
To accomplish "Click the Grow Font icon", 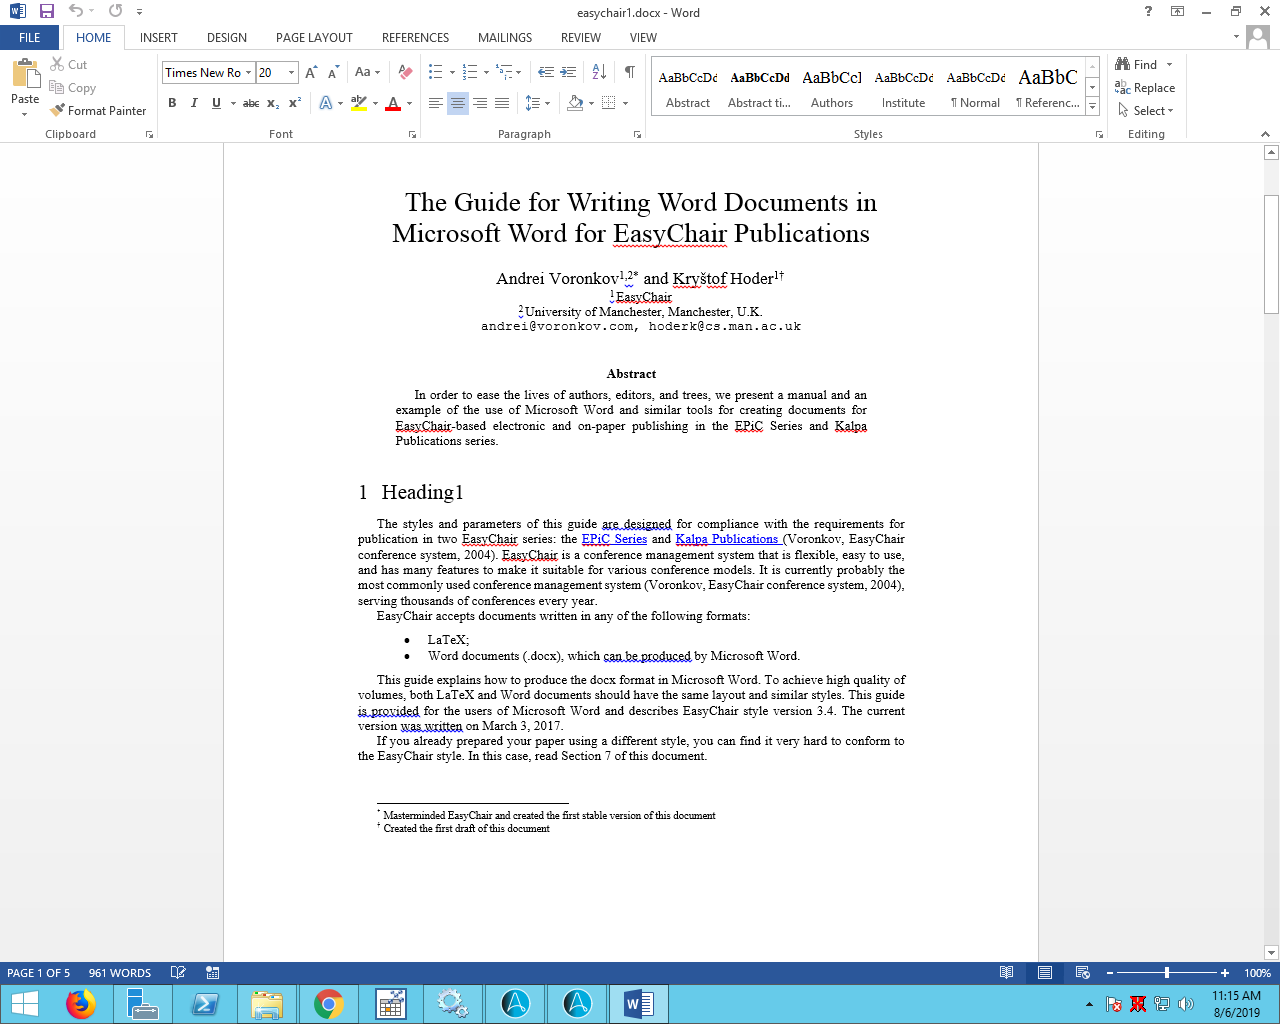I will [311, 72].
